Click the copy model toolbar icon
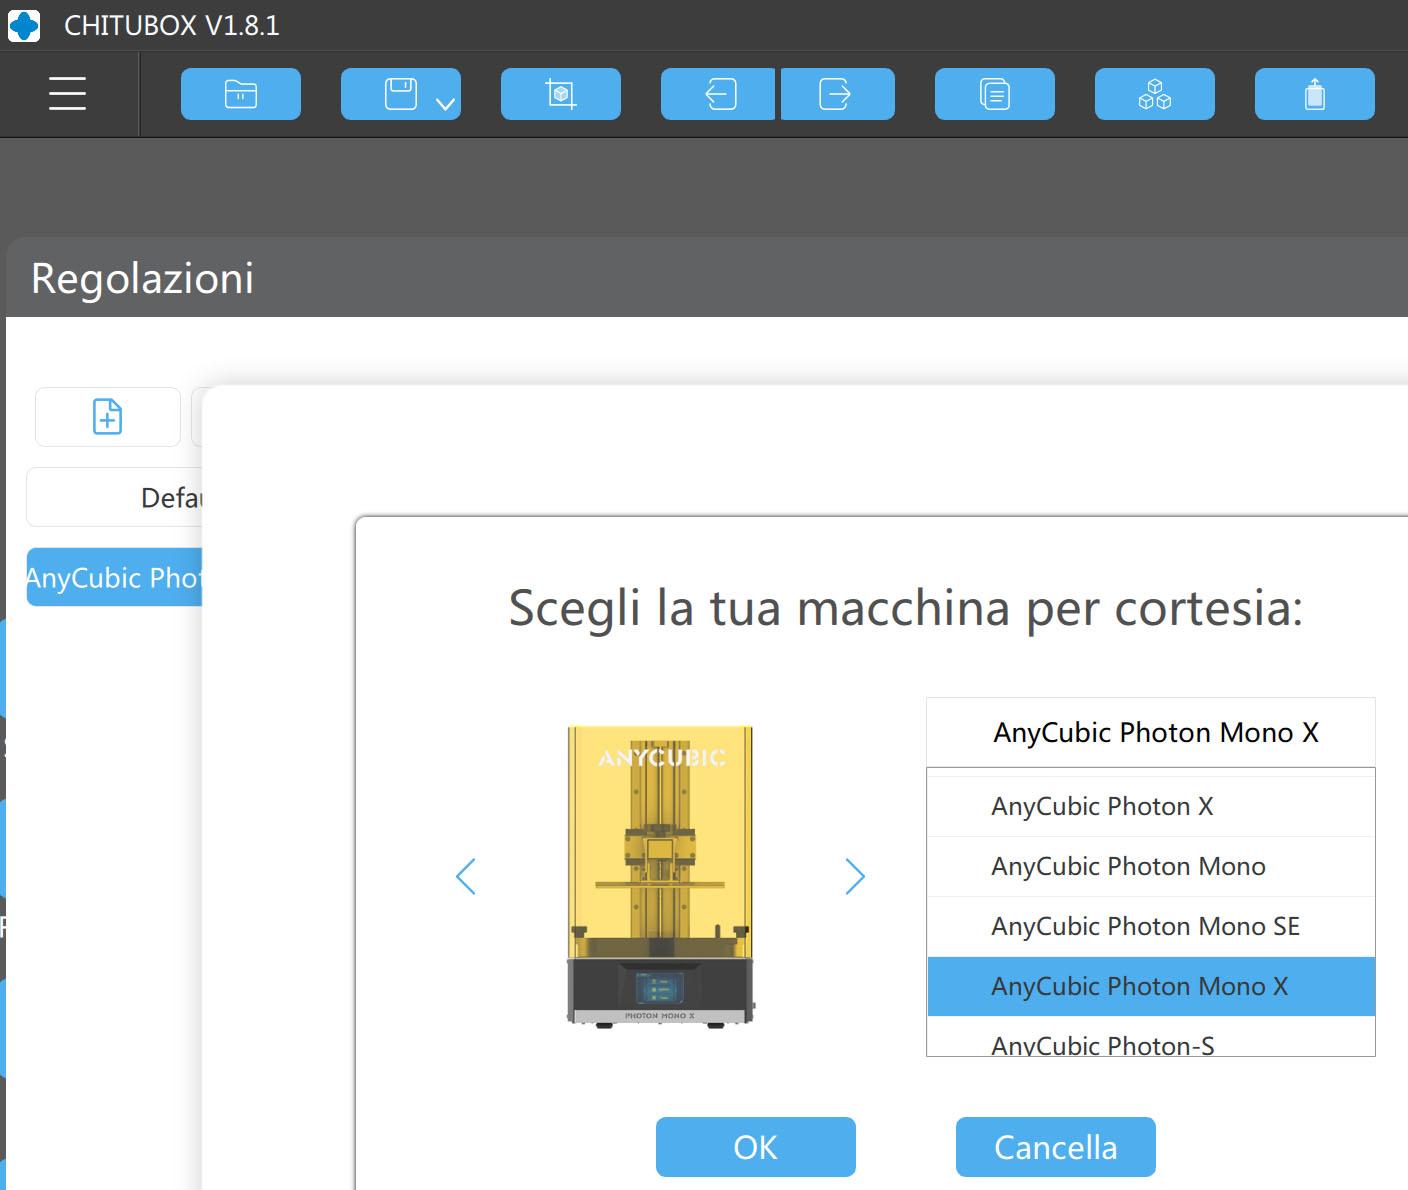Image resolution: width=1408 pixels, height=1190 pixels. [994, 94]
